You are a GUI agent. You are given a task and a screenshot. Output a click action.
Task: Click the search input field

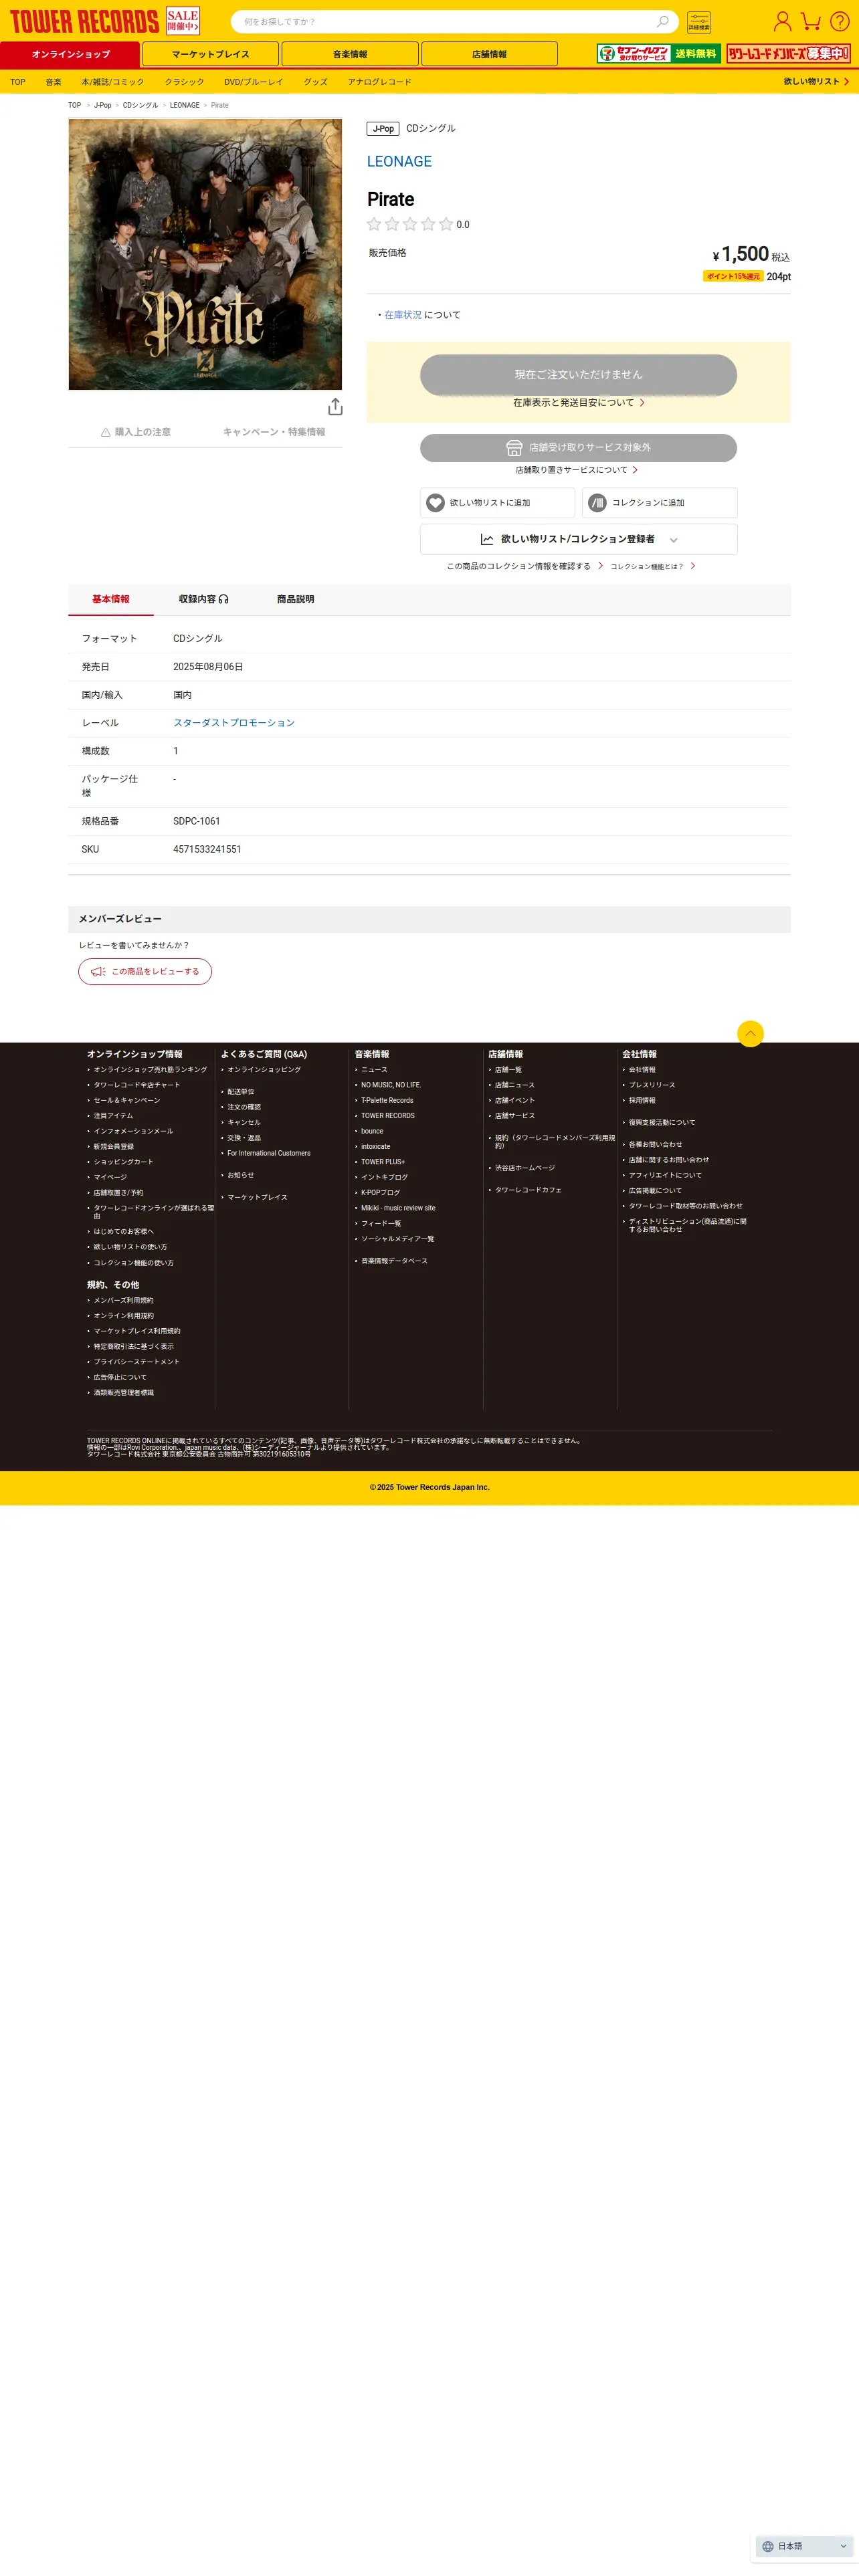click(446, 21)
